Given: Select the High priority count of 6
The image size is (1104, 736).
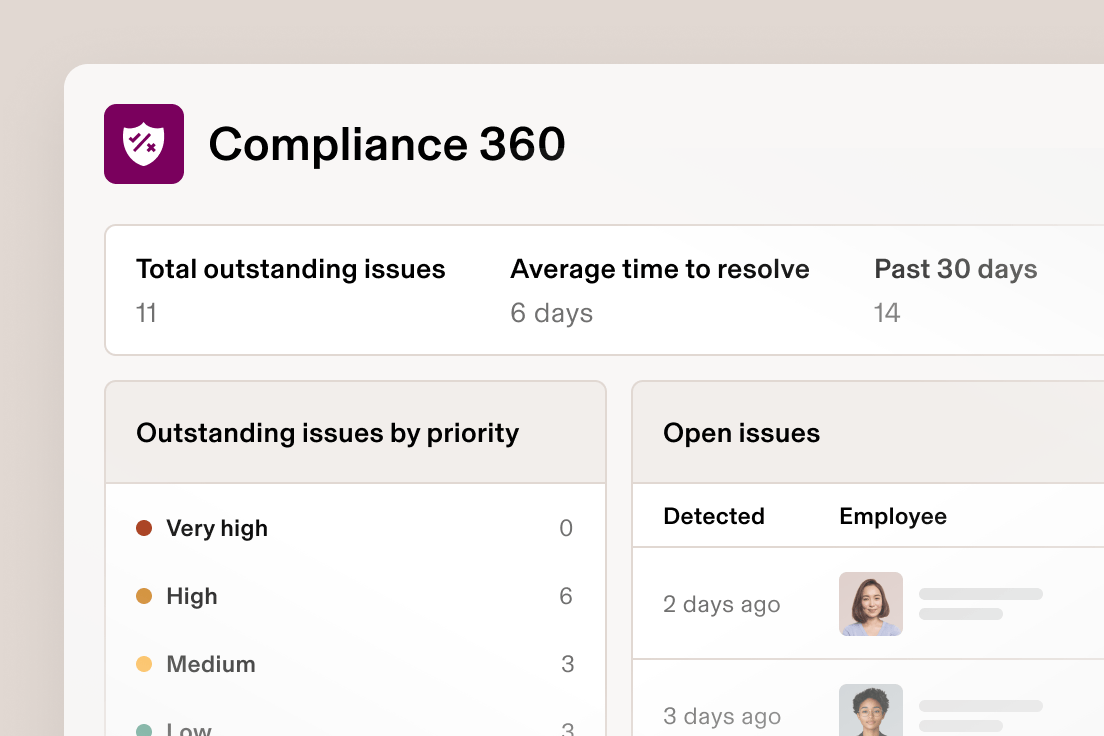Looking at the screenshot, I should click(566, 596).
